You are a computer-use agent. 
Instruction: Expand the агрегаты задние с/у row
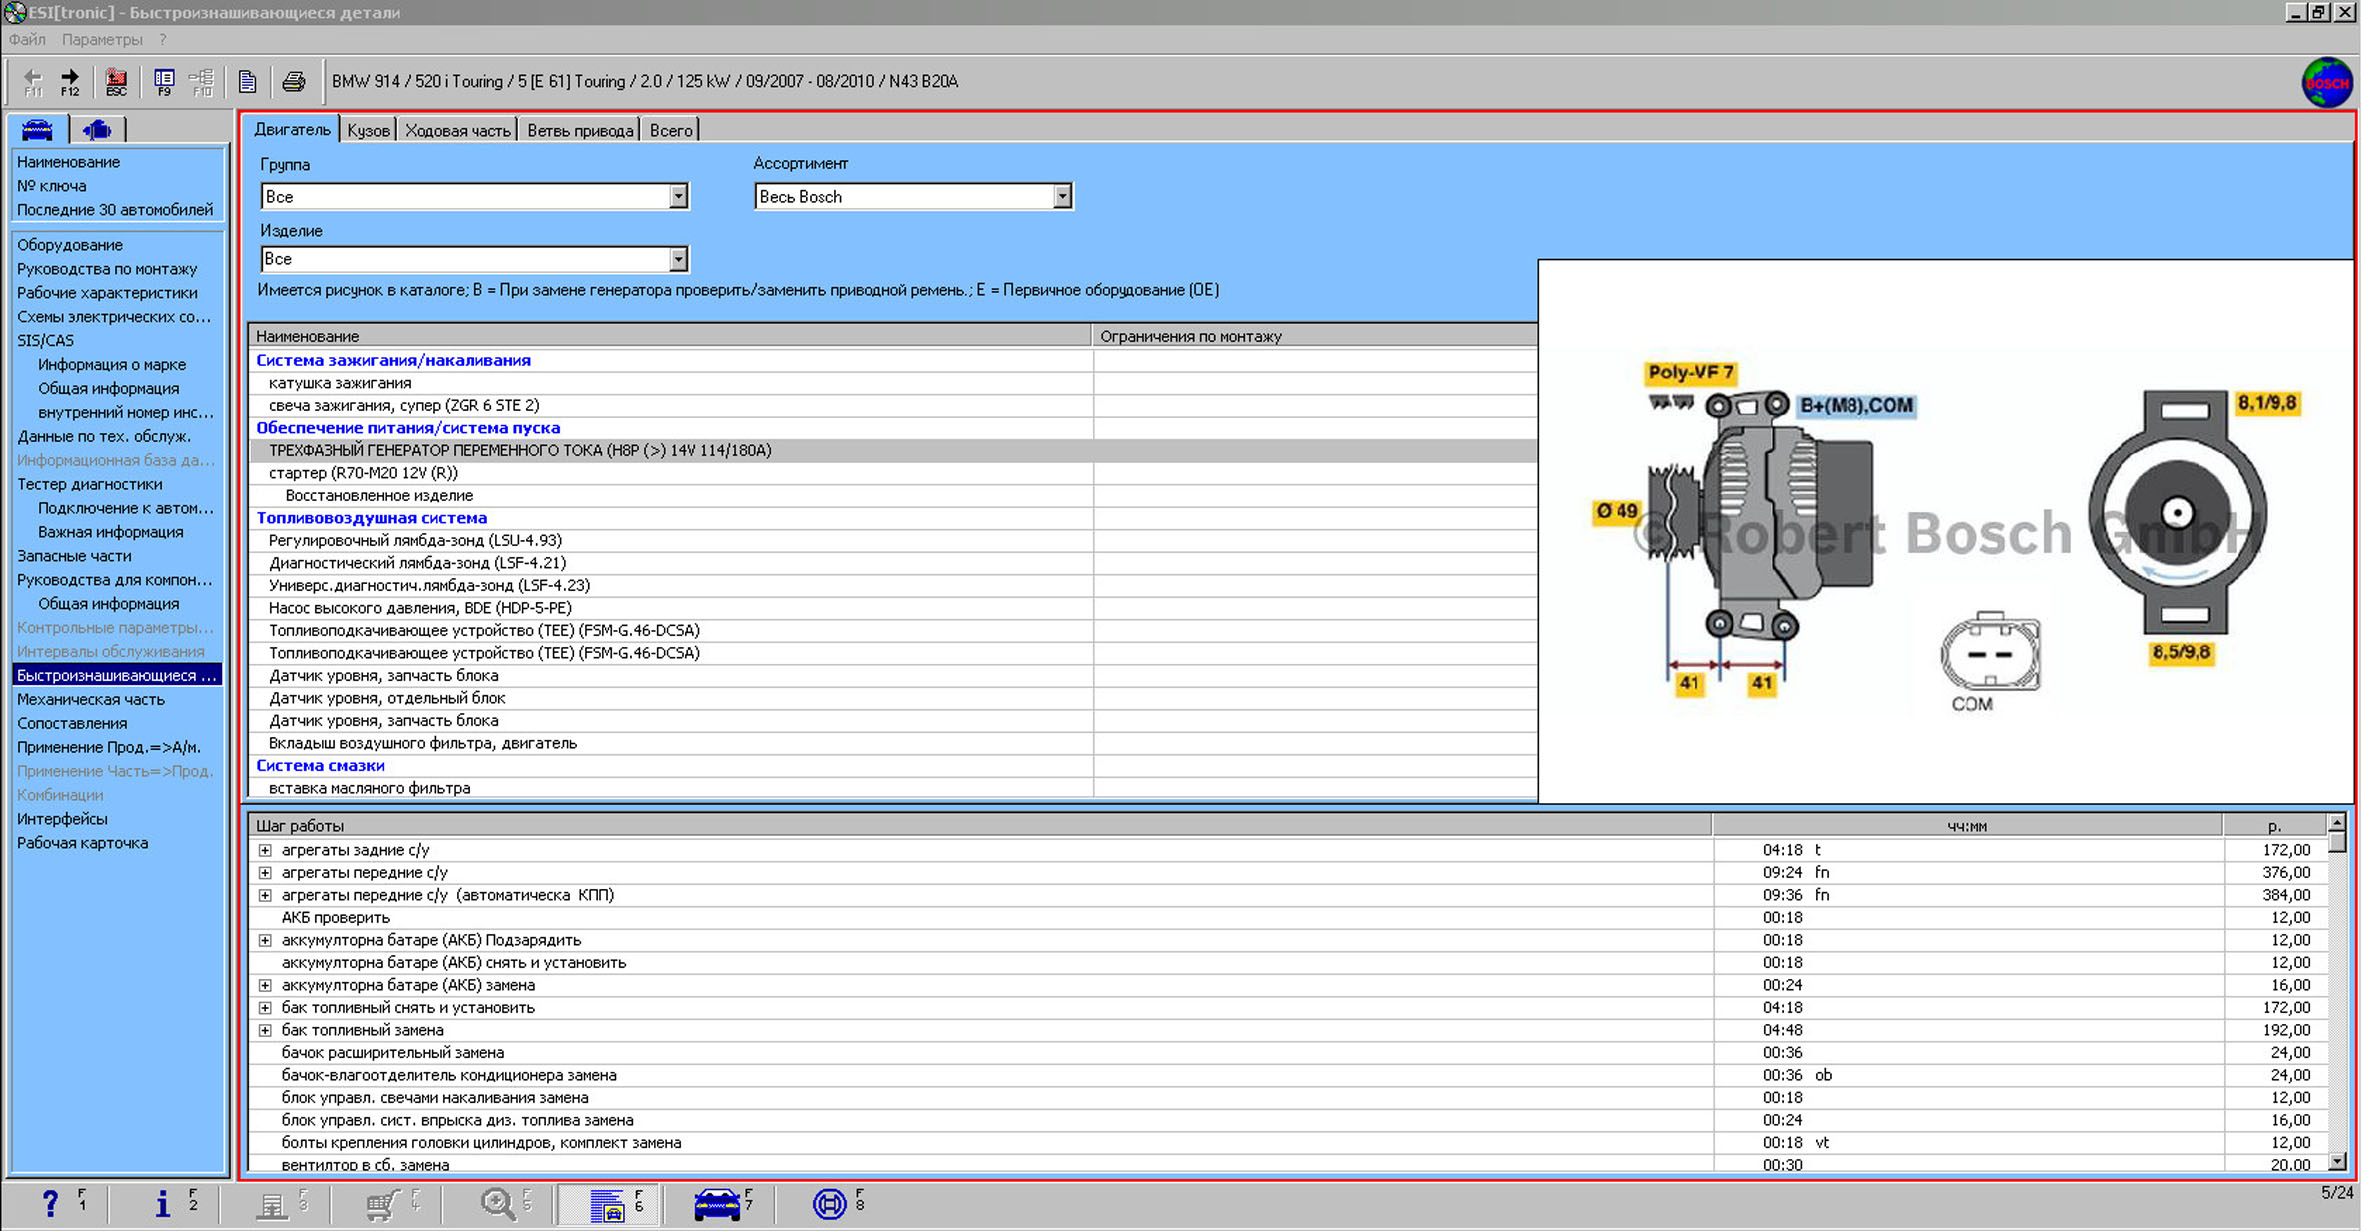[x=265, y=850]
